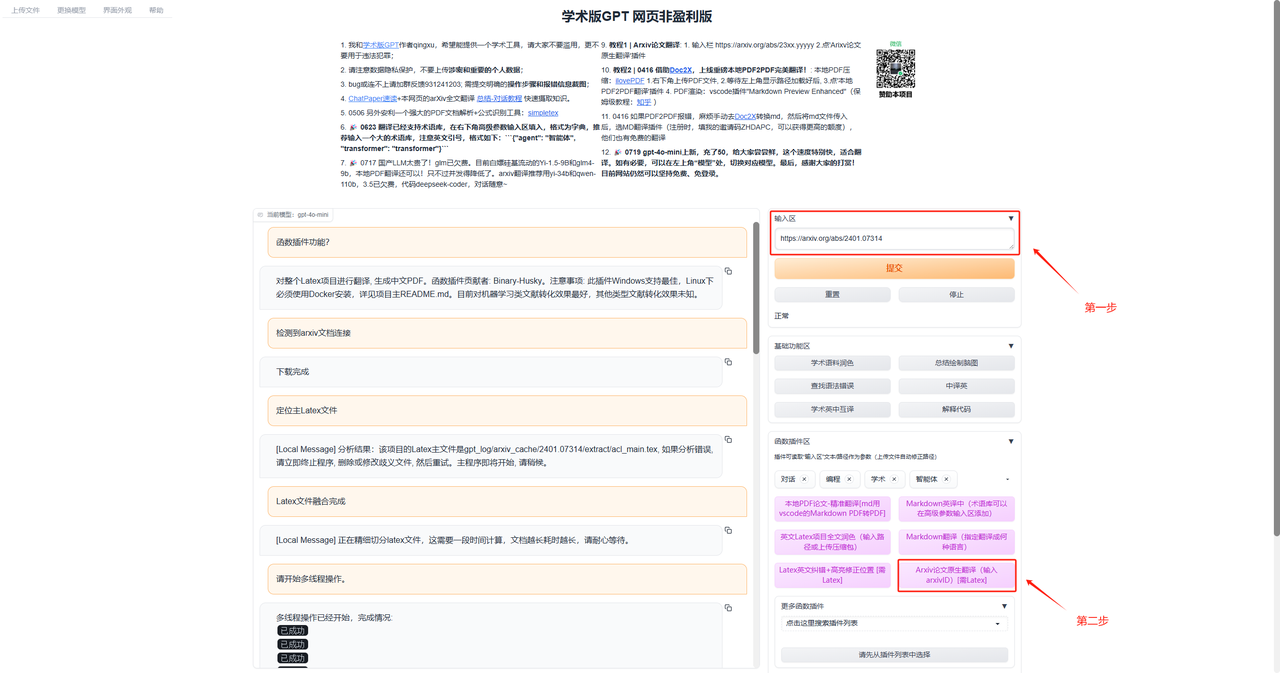Viewport: 1280px width, 673px height.
Task: Copy the "[Local Message] 分析结果" message
Action: click(x=728, y=439)
